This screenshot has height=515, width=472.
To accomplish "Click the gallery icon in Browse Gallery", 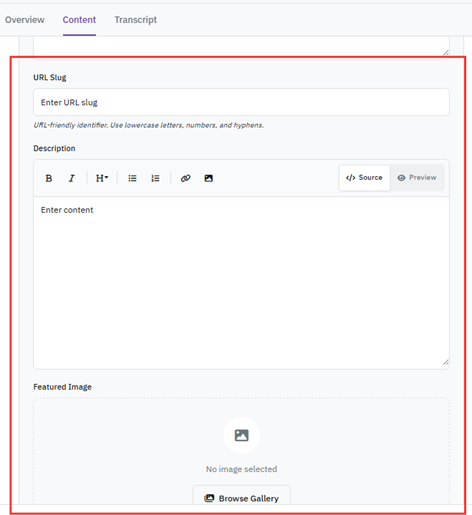I will pos(209,498).
